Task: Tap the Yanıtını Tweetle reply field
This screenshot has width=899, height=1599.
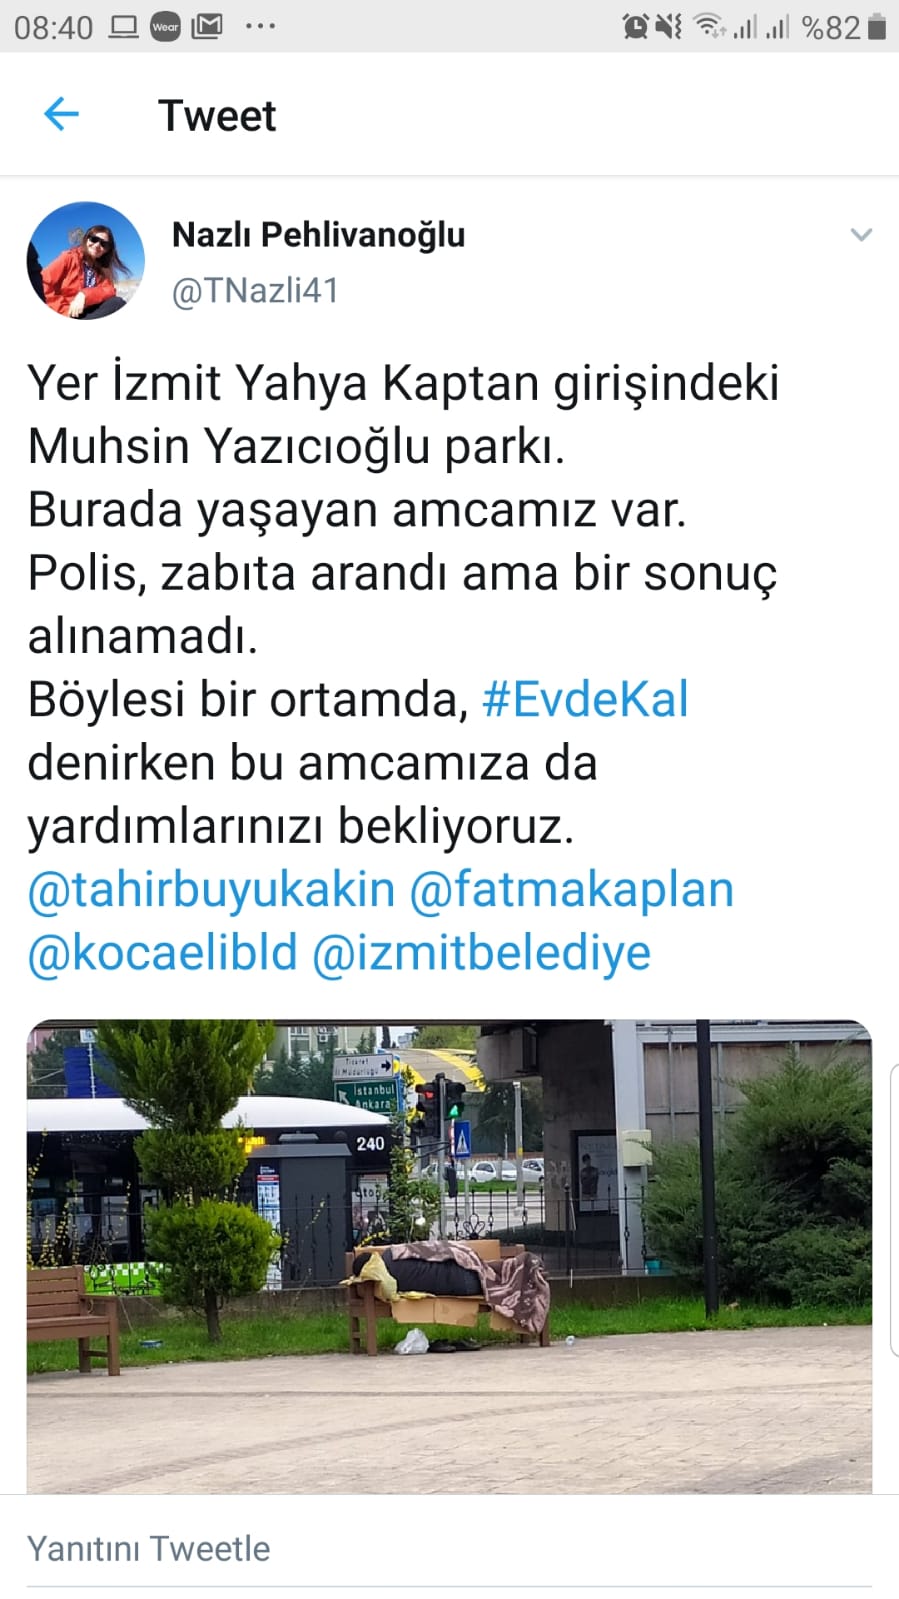Action: tap(449, 1549)
